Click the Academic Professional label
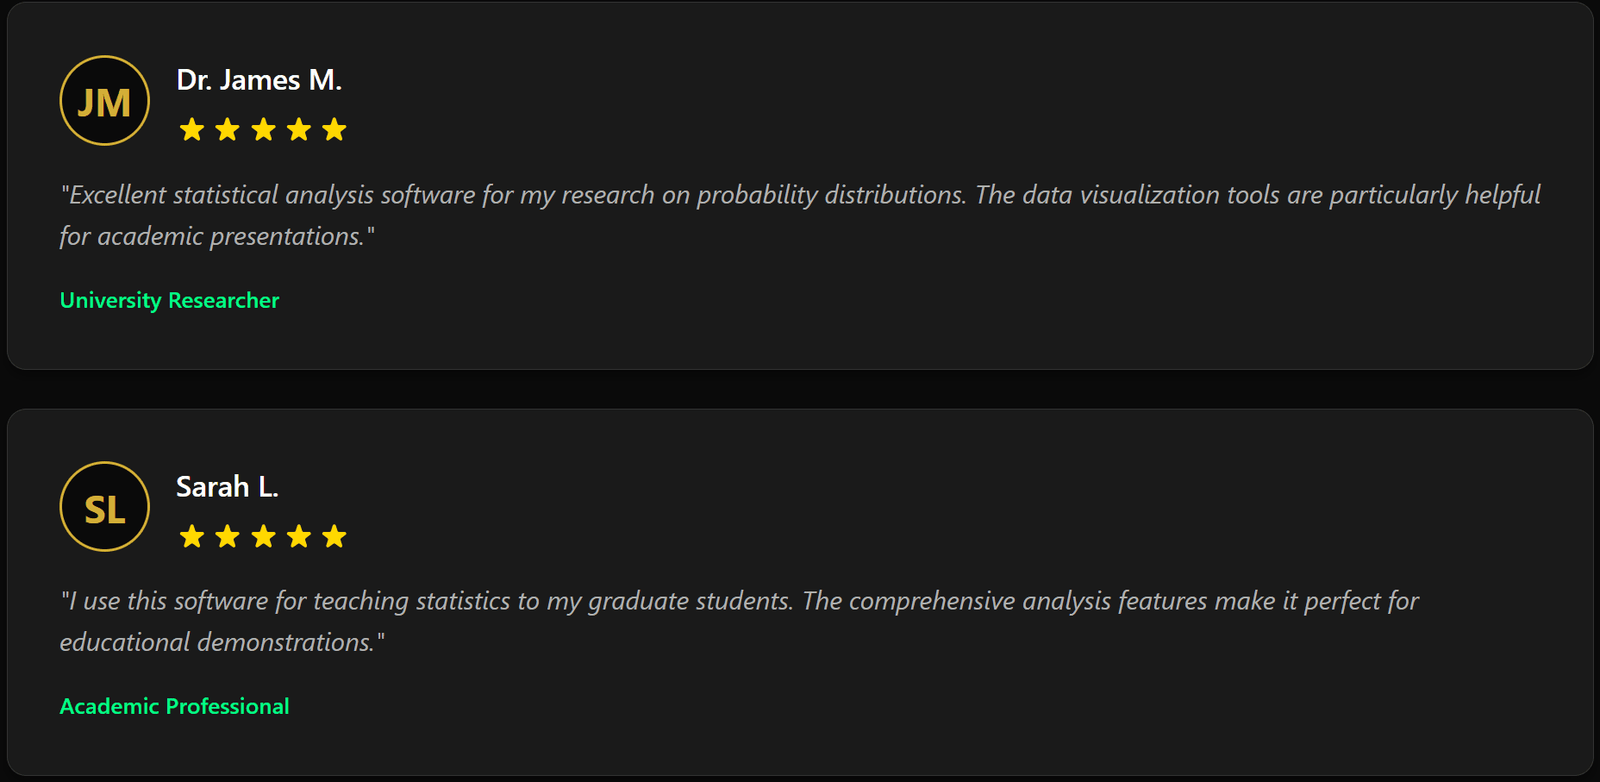The height and width of the screenshot is (782, 1600). point(175,706)
